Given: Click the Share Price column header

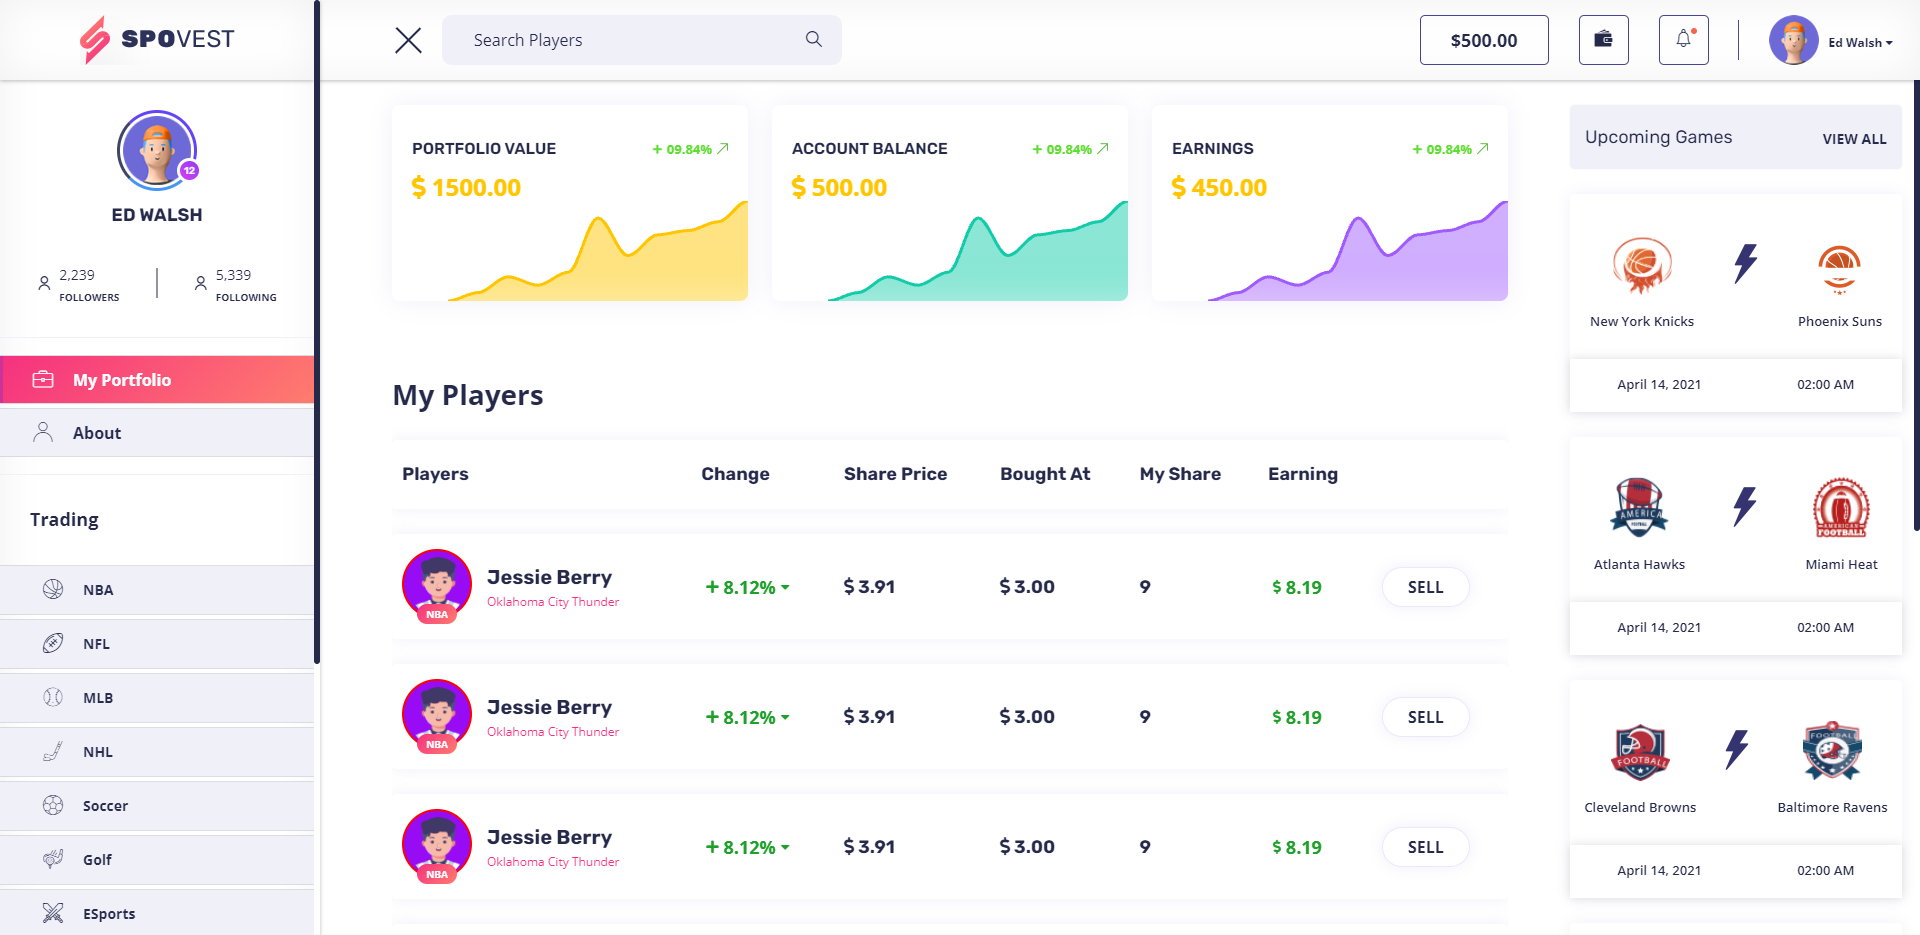Looking at the screenshot, I should 895,474.
